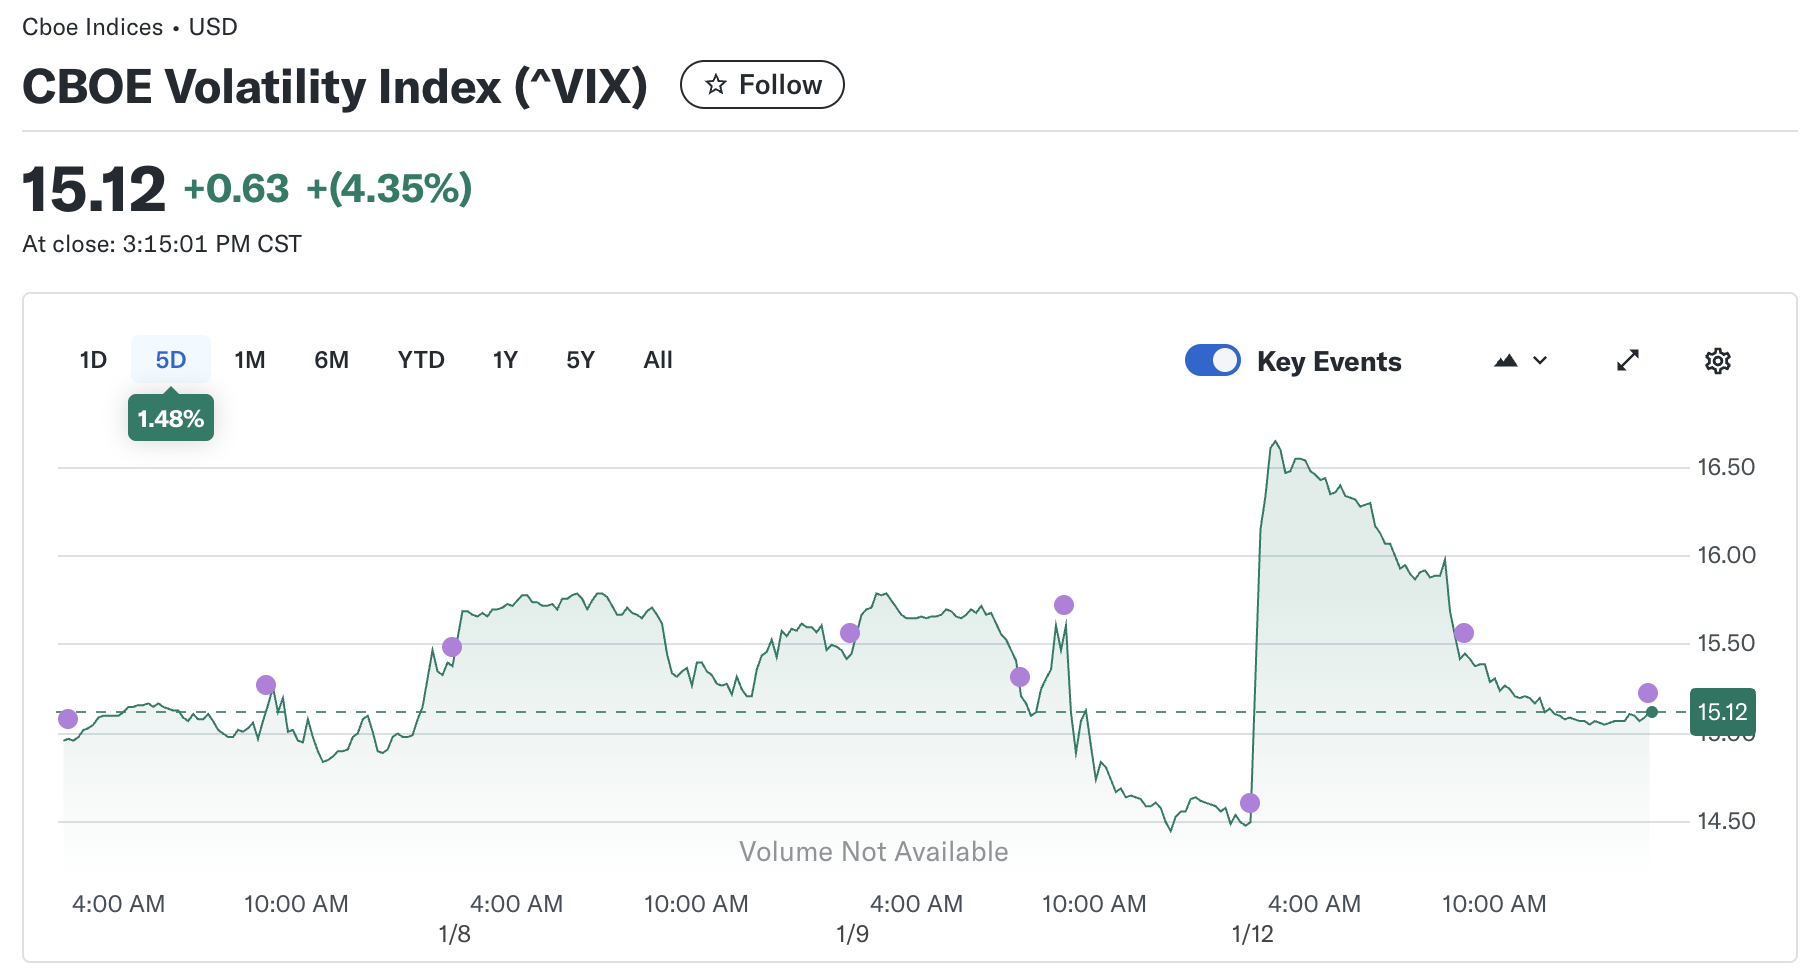
Task: Switch to the 1M time range tab
Action: pos(250,360)
